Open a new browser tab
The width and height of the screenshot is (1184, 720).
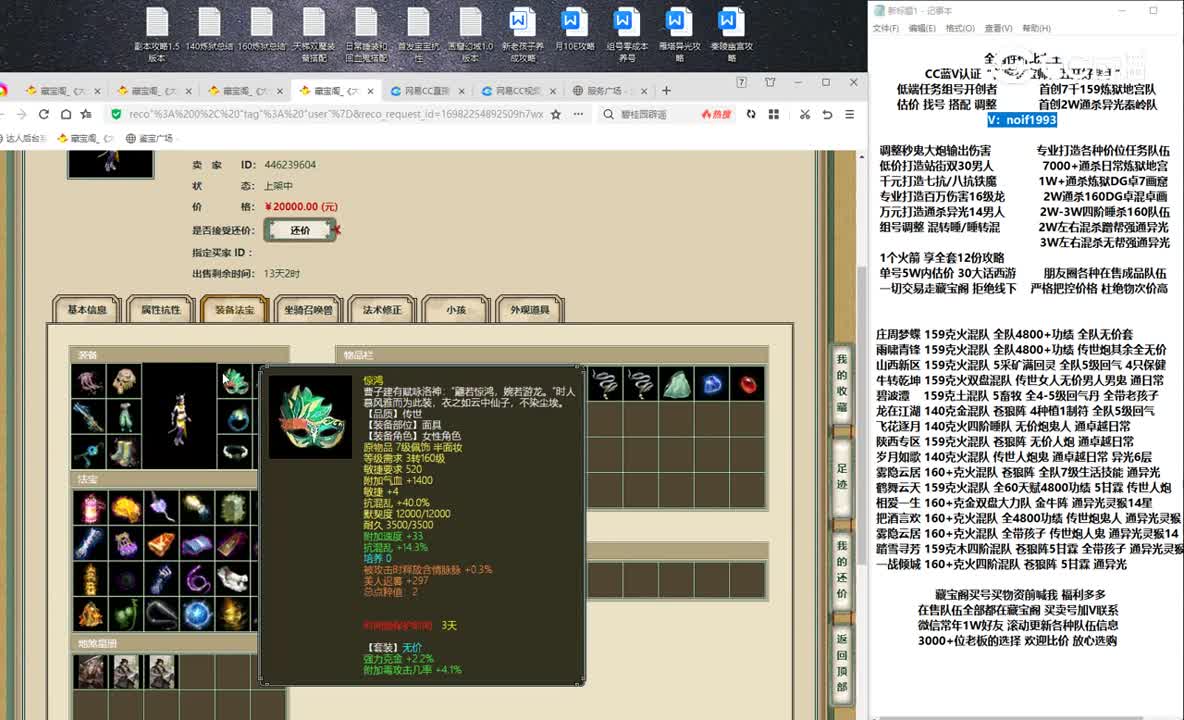point(666,91)
